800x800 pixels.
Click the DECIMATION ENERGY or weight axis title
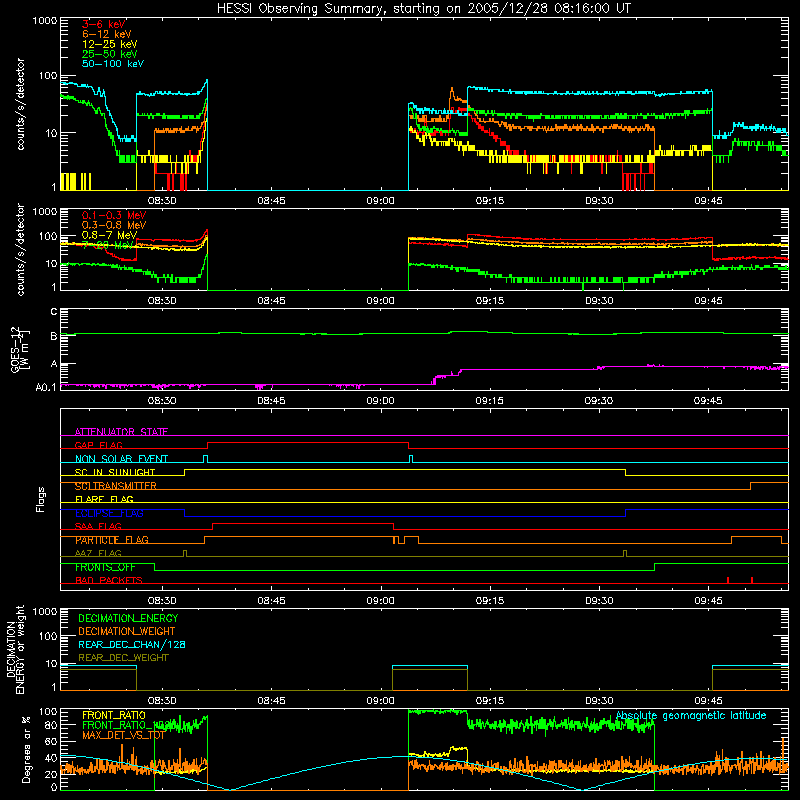[x=15, y=649]
